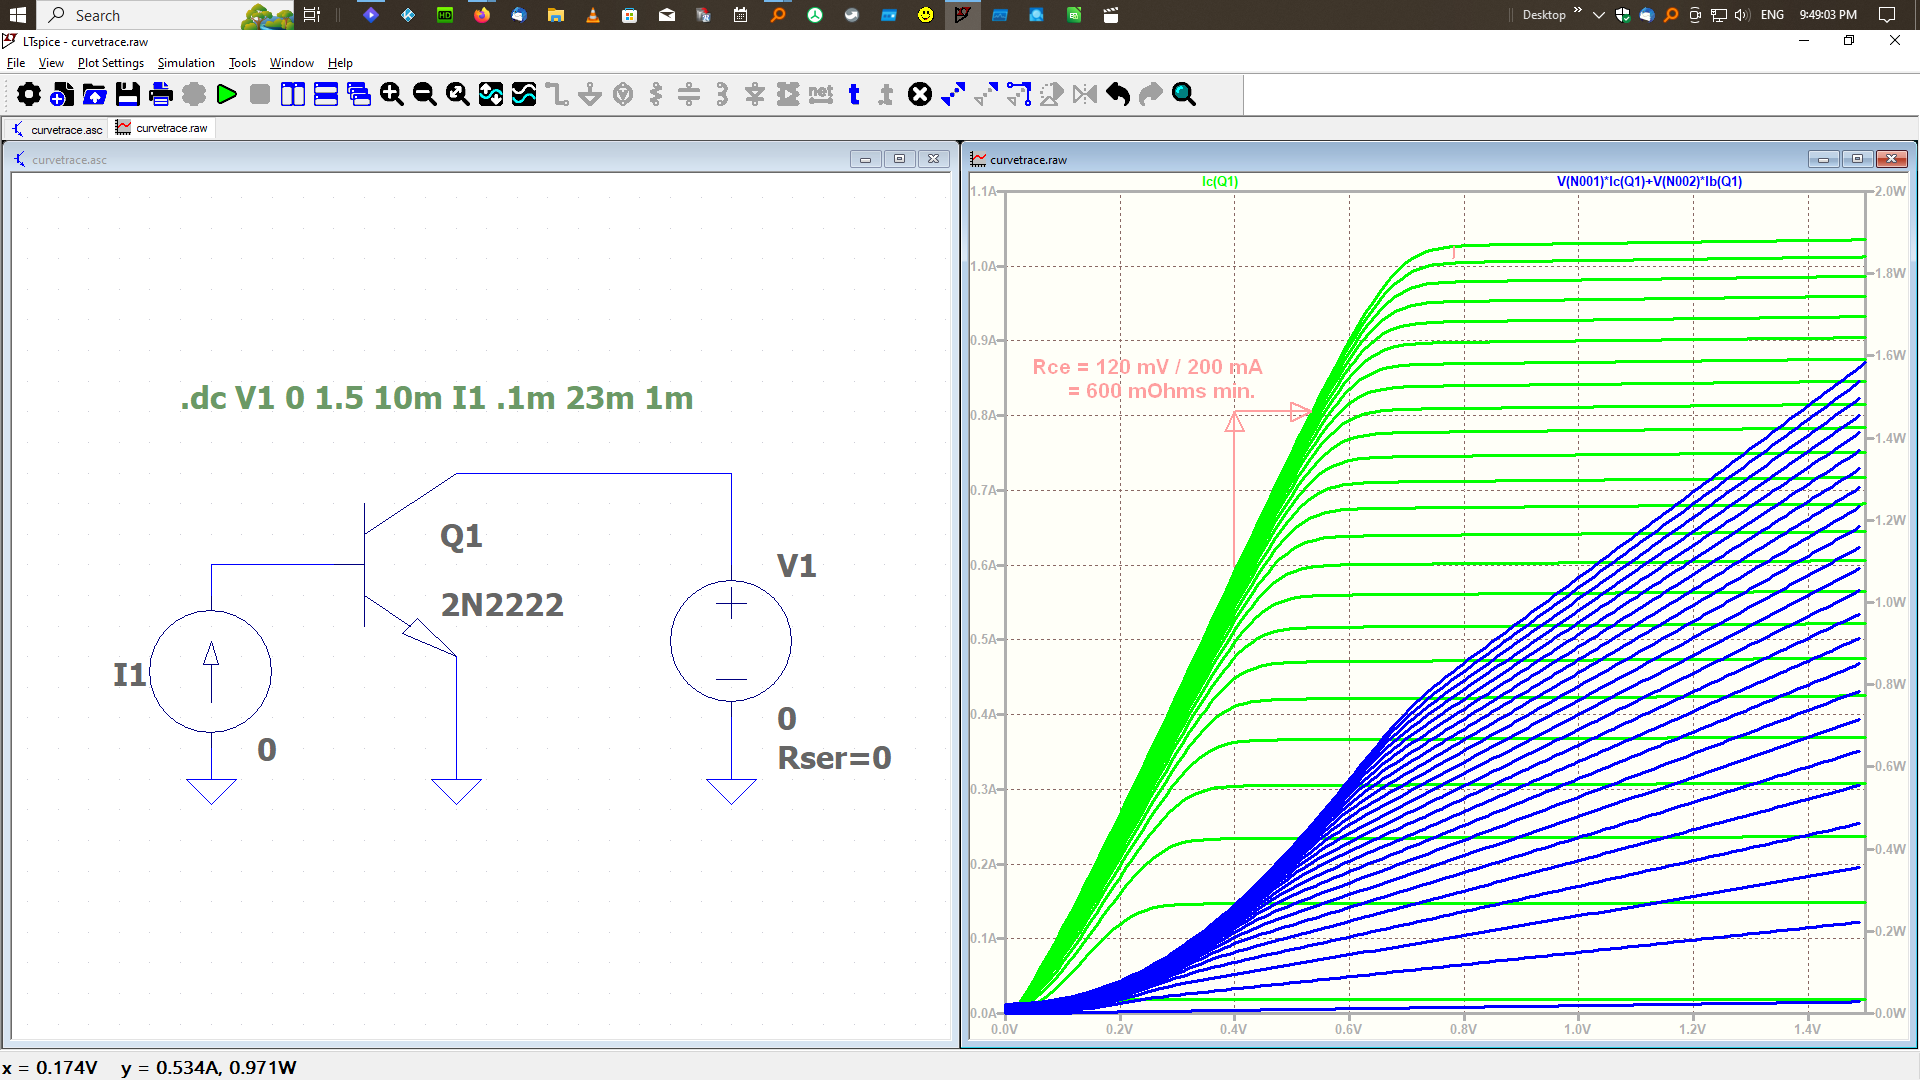
Task: Open the Plot Settings menu
Action: [111, 62]
